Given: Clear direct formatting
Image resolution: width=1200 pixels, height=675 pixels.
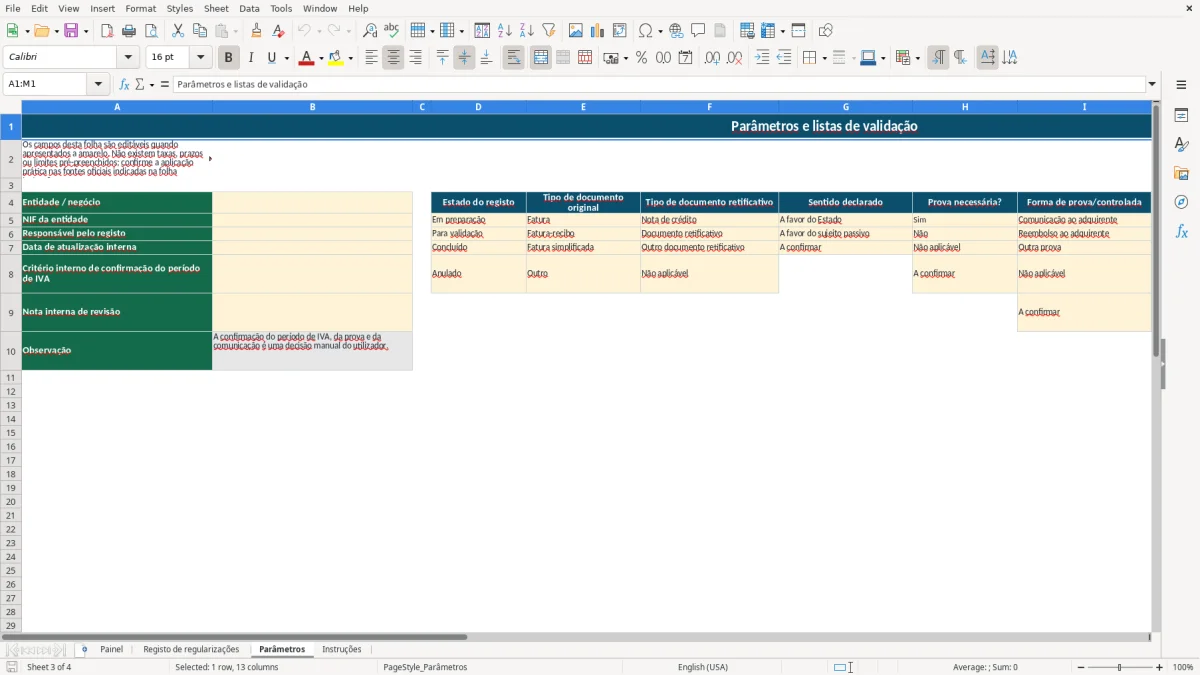Looking at the screenshot, I should pos(279,31).
